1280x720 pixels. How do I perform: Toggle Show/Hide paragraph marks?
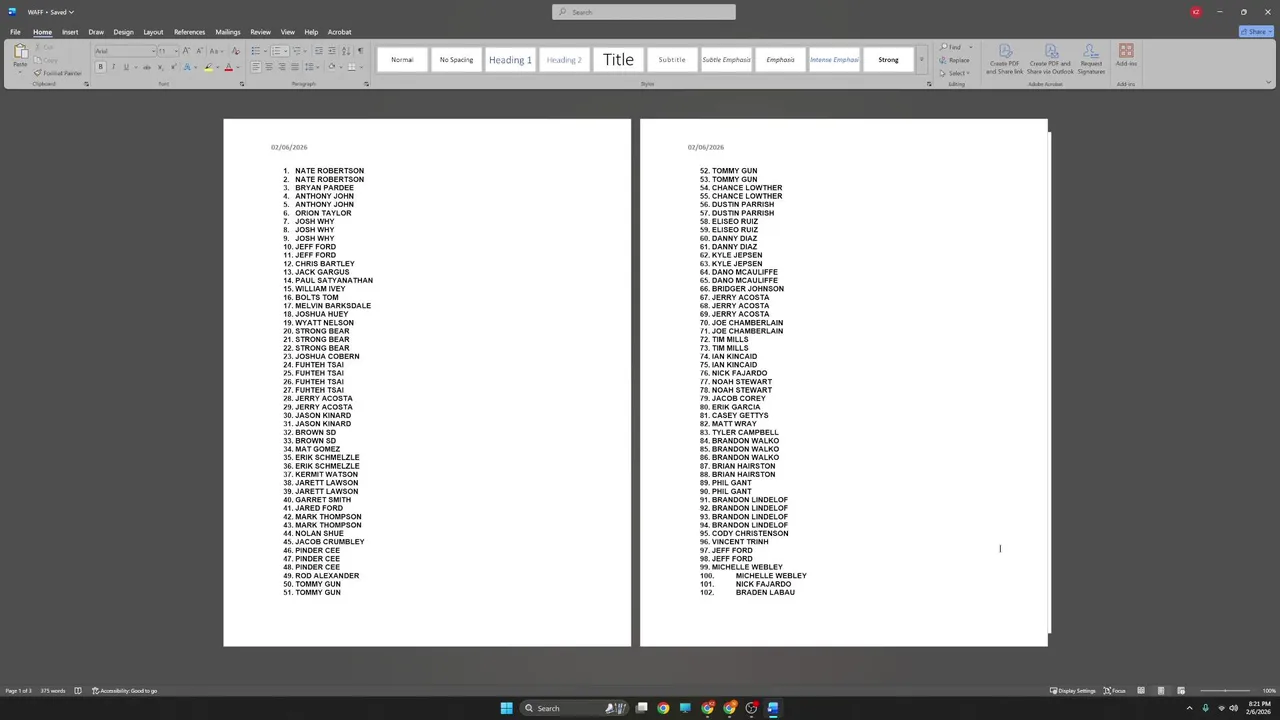[360, 51]
